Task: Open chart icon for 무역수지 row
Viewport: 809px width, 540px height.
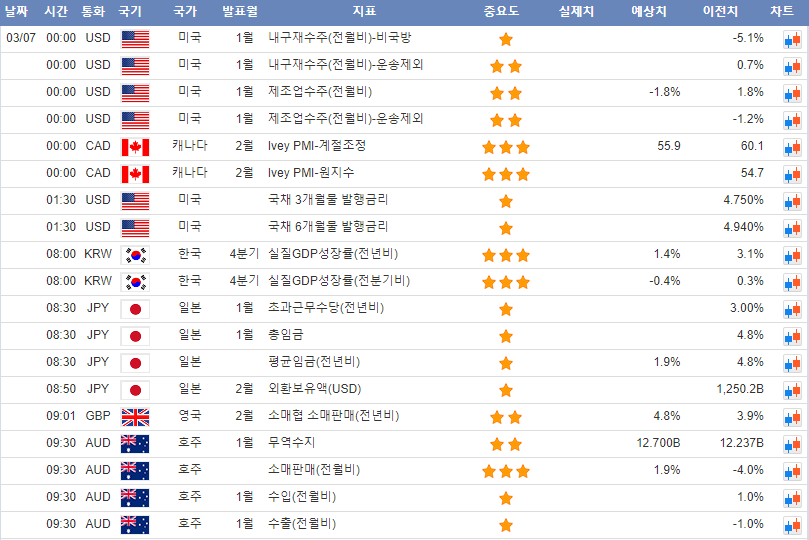Action: coord(791,443)
